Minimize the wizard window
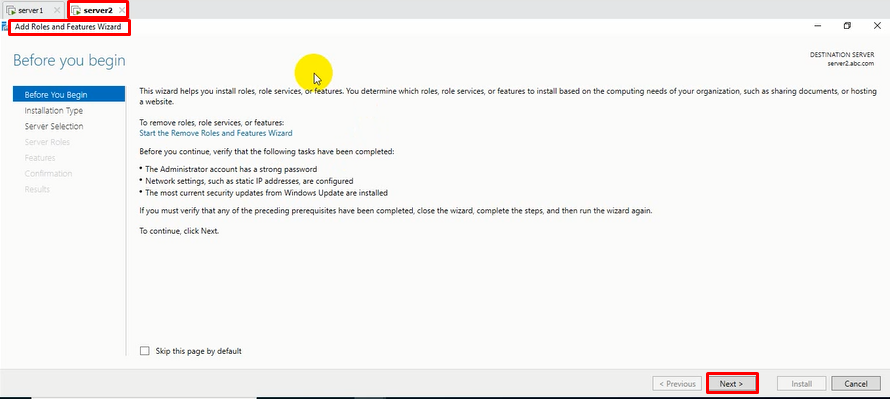Image resolution: width=890 pixels, height=399 pixels. [x=818, y=26]
